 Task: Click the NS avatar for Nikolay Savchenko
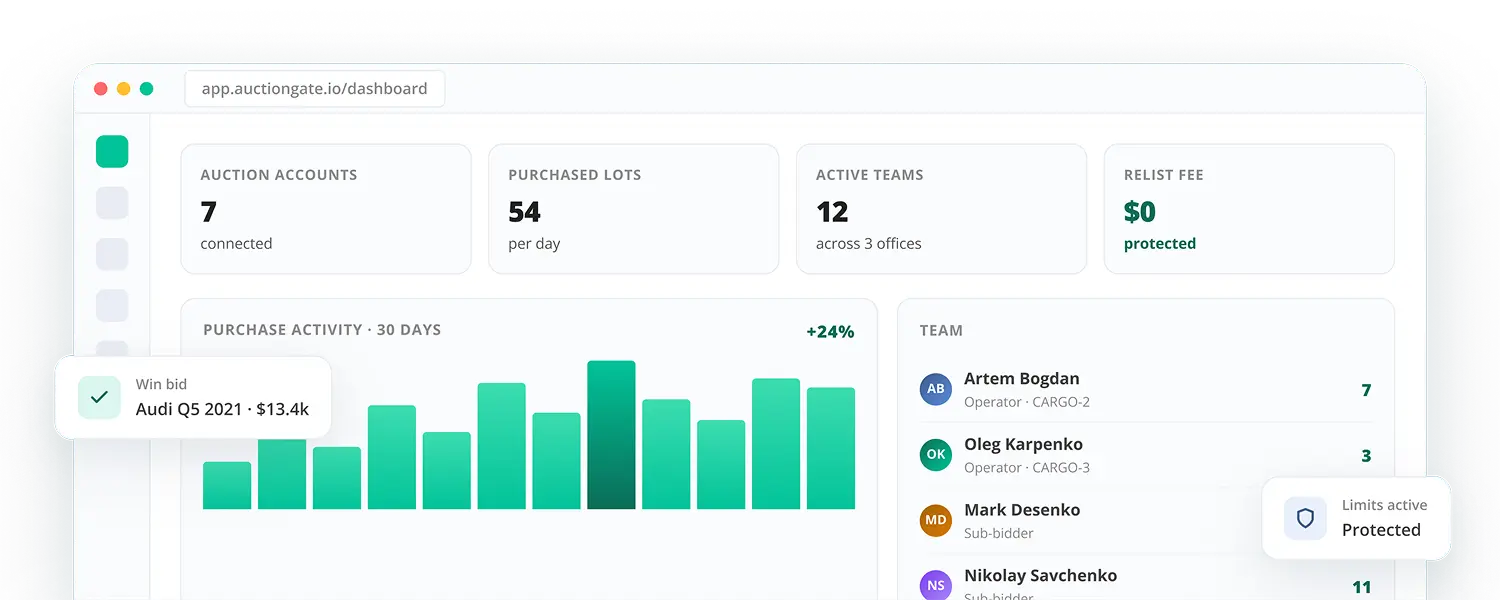click(x=936, y=585)
